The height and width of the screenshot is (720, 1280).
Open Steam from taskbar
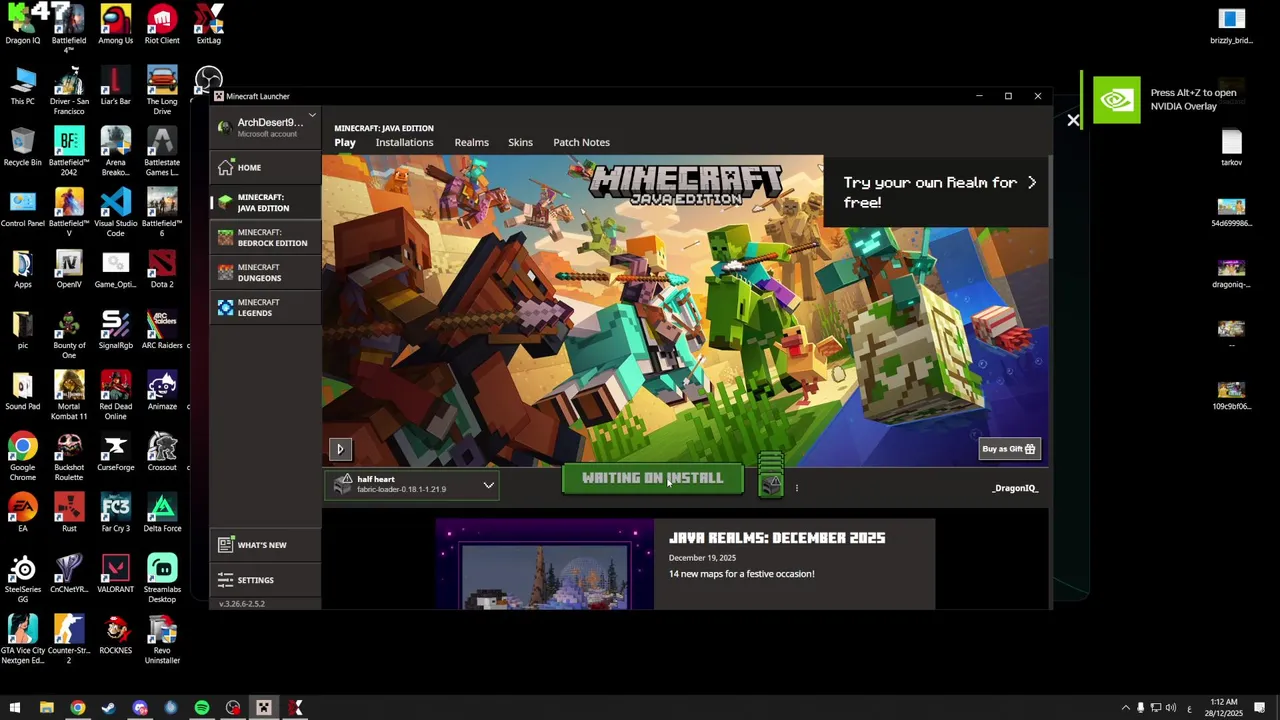coord(108,708)
